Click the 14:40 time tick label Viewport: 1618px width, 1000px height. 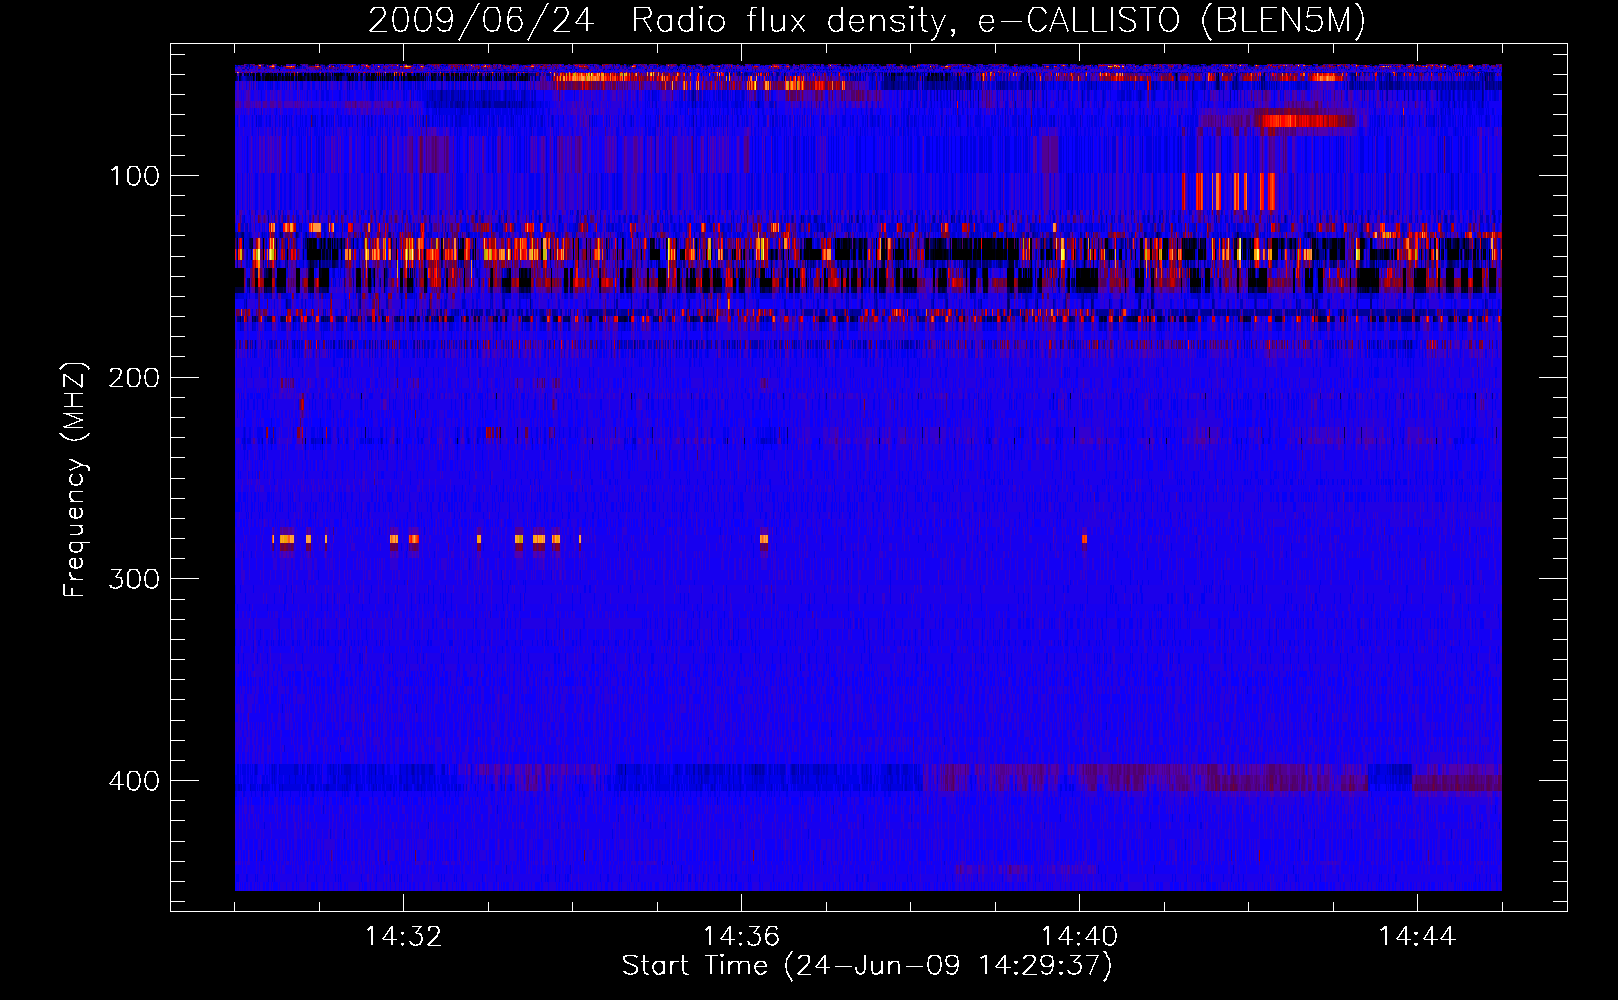click(x=1079, y=936)
